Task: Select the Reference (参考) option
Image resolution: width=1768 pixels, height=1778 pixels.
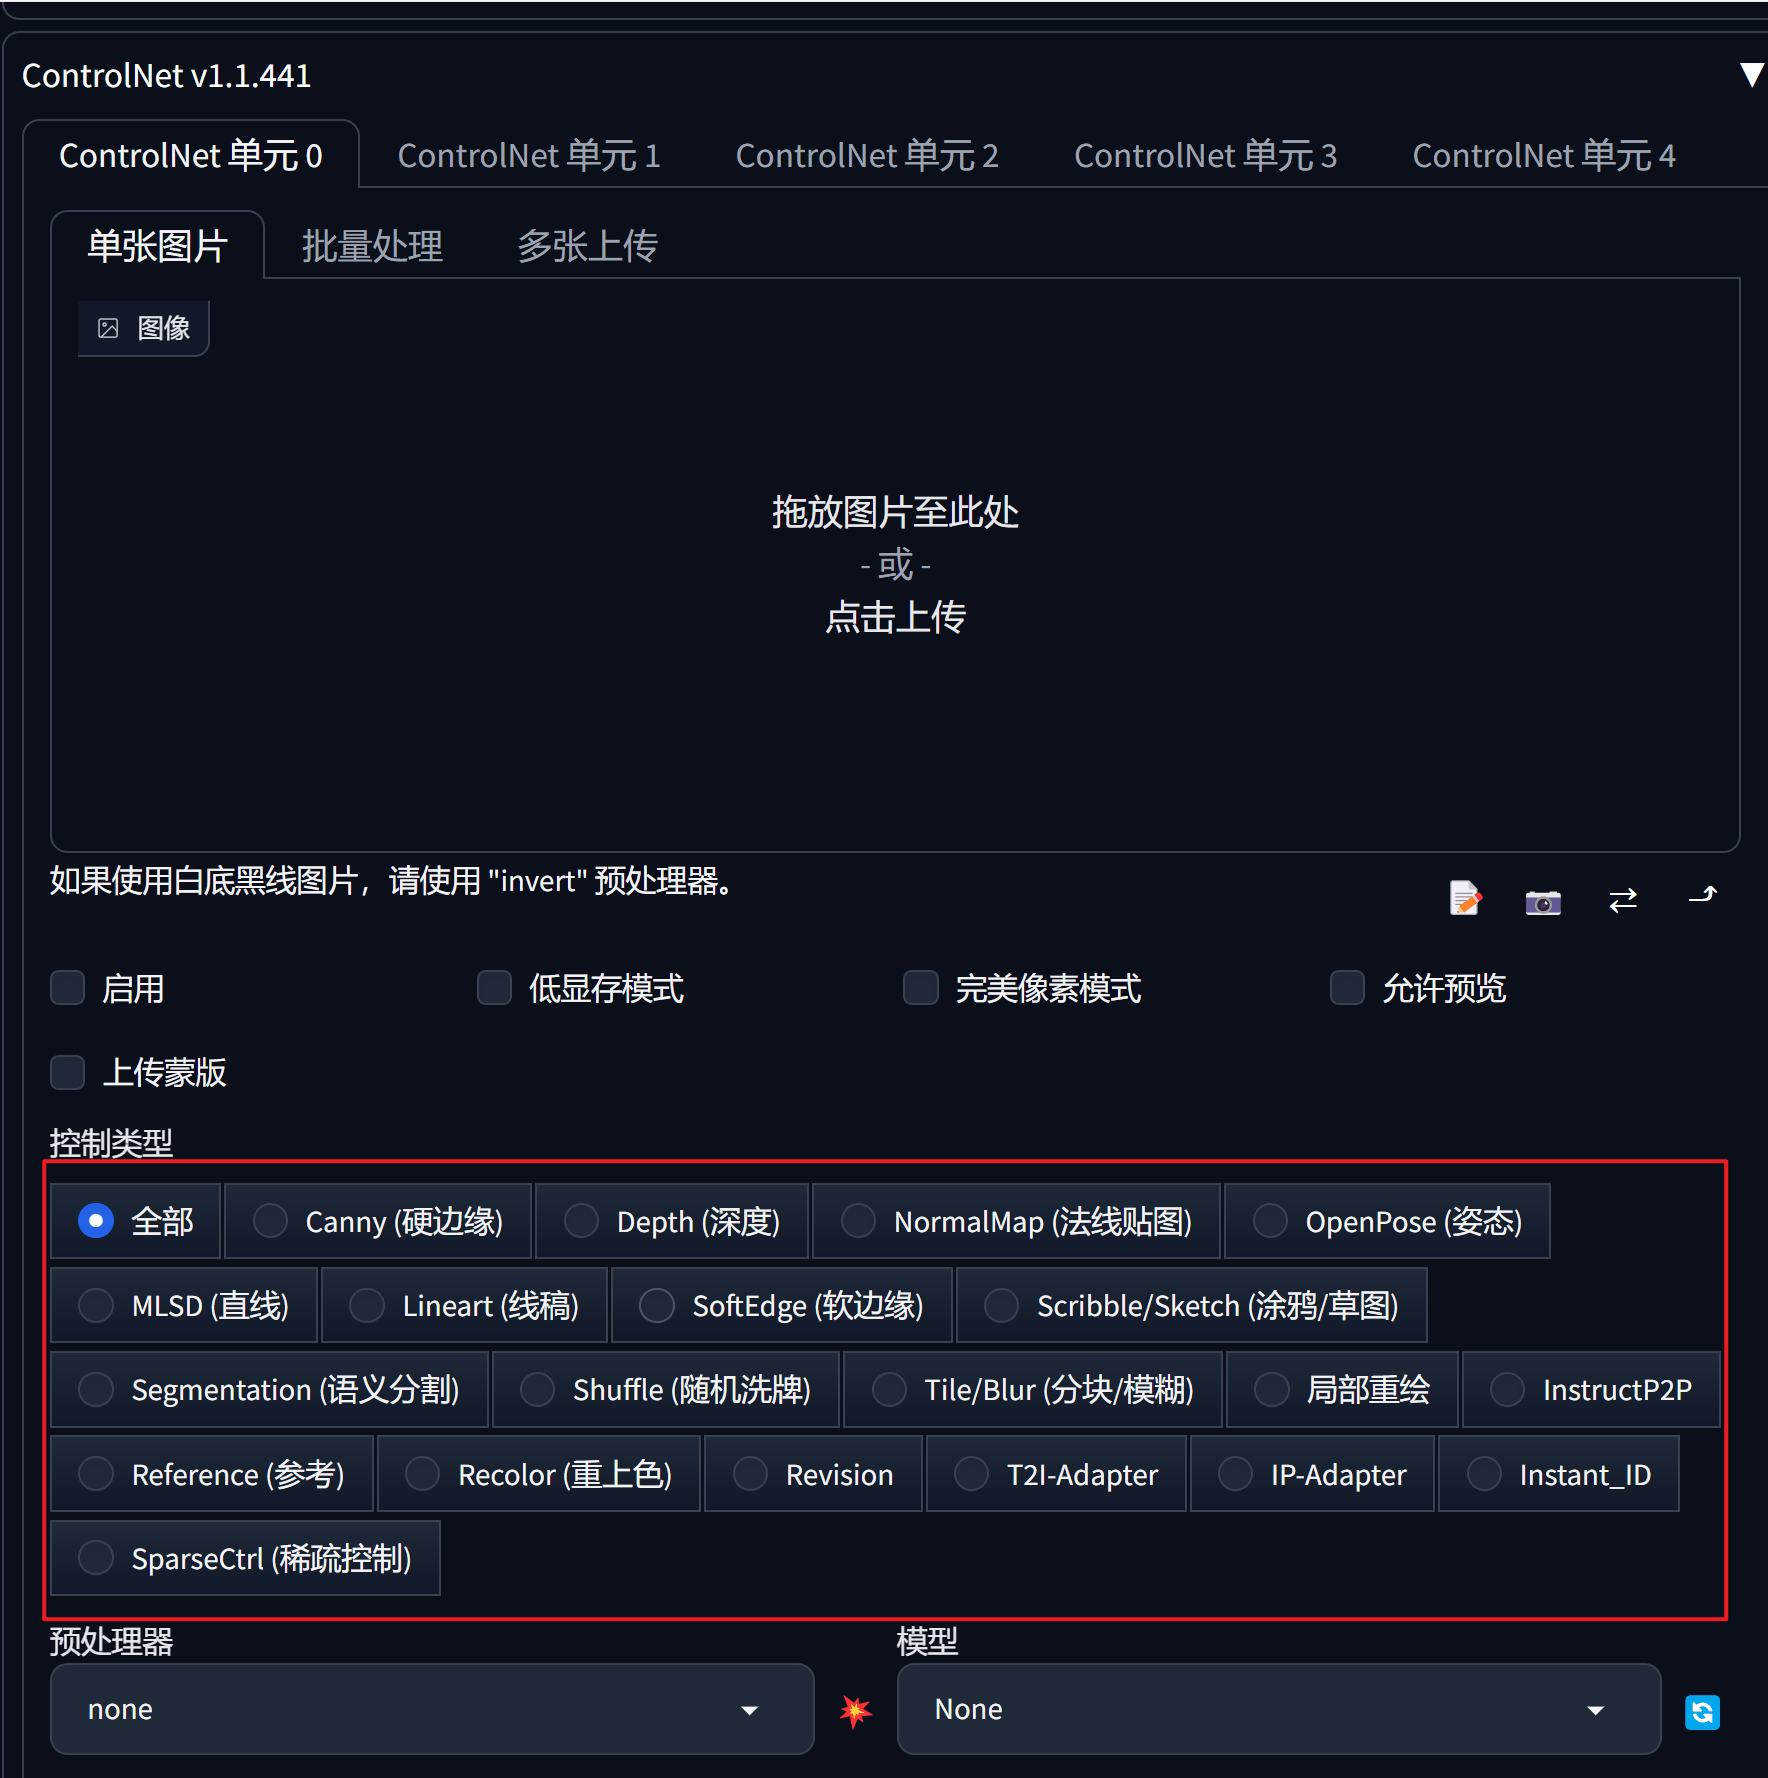Action: point(212,1474)
